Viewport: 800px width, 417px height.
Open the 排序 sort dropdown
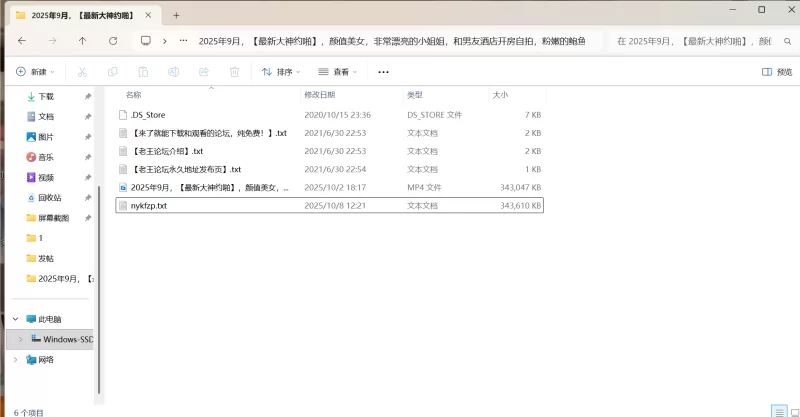[282, 72]
